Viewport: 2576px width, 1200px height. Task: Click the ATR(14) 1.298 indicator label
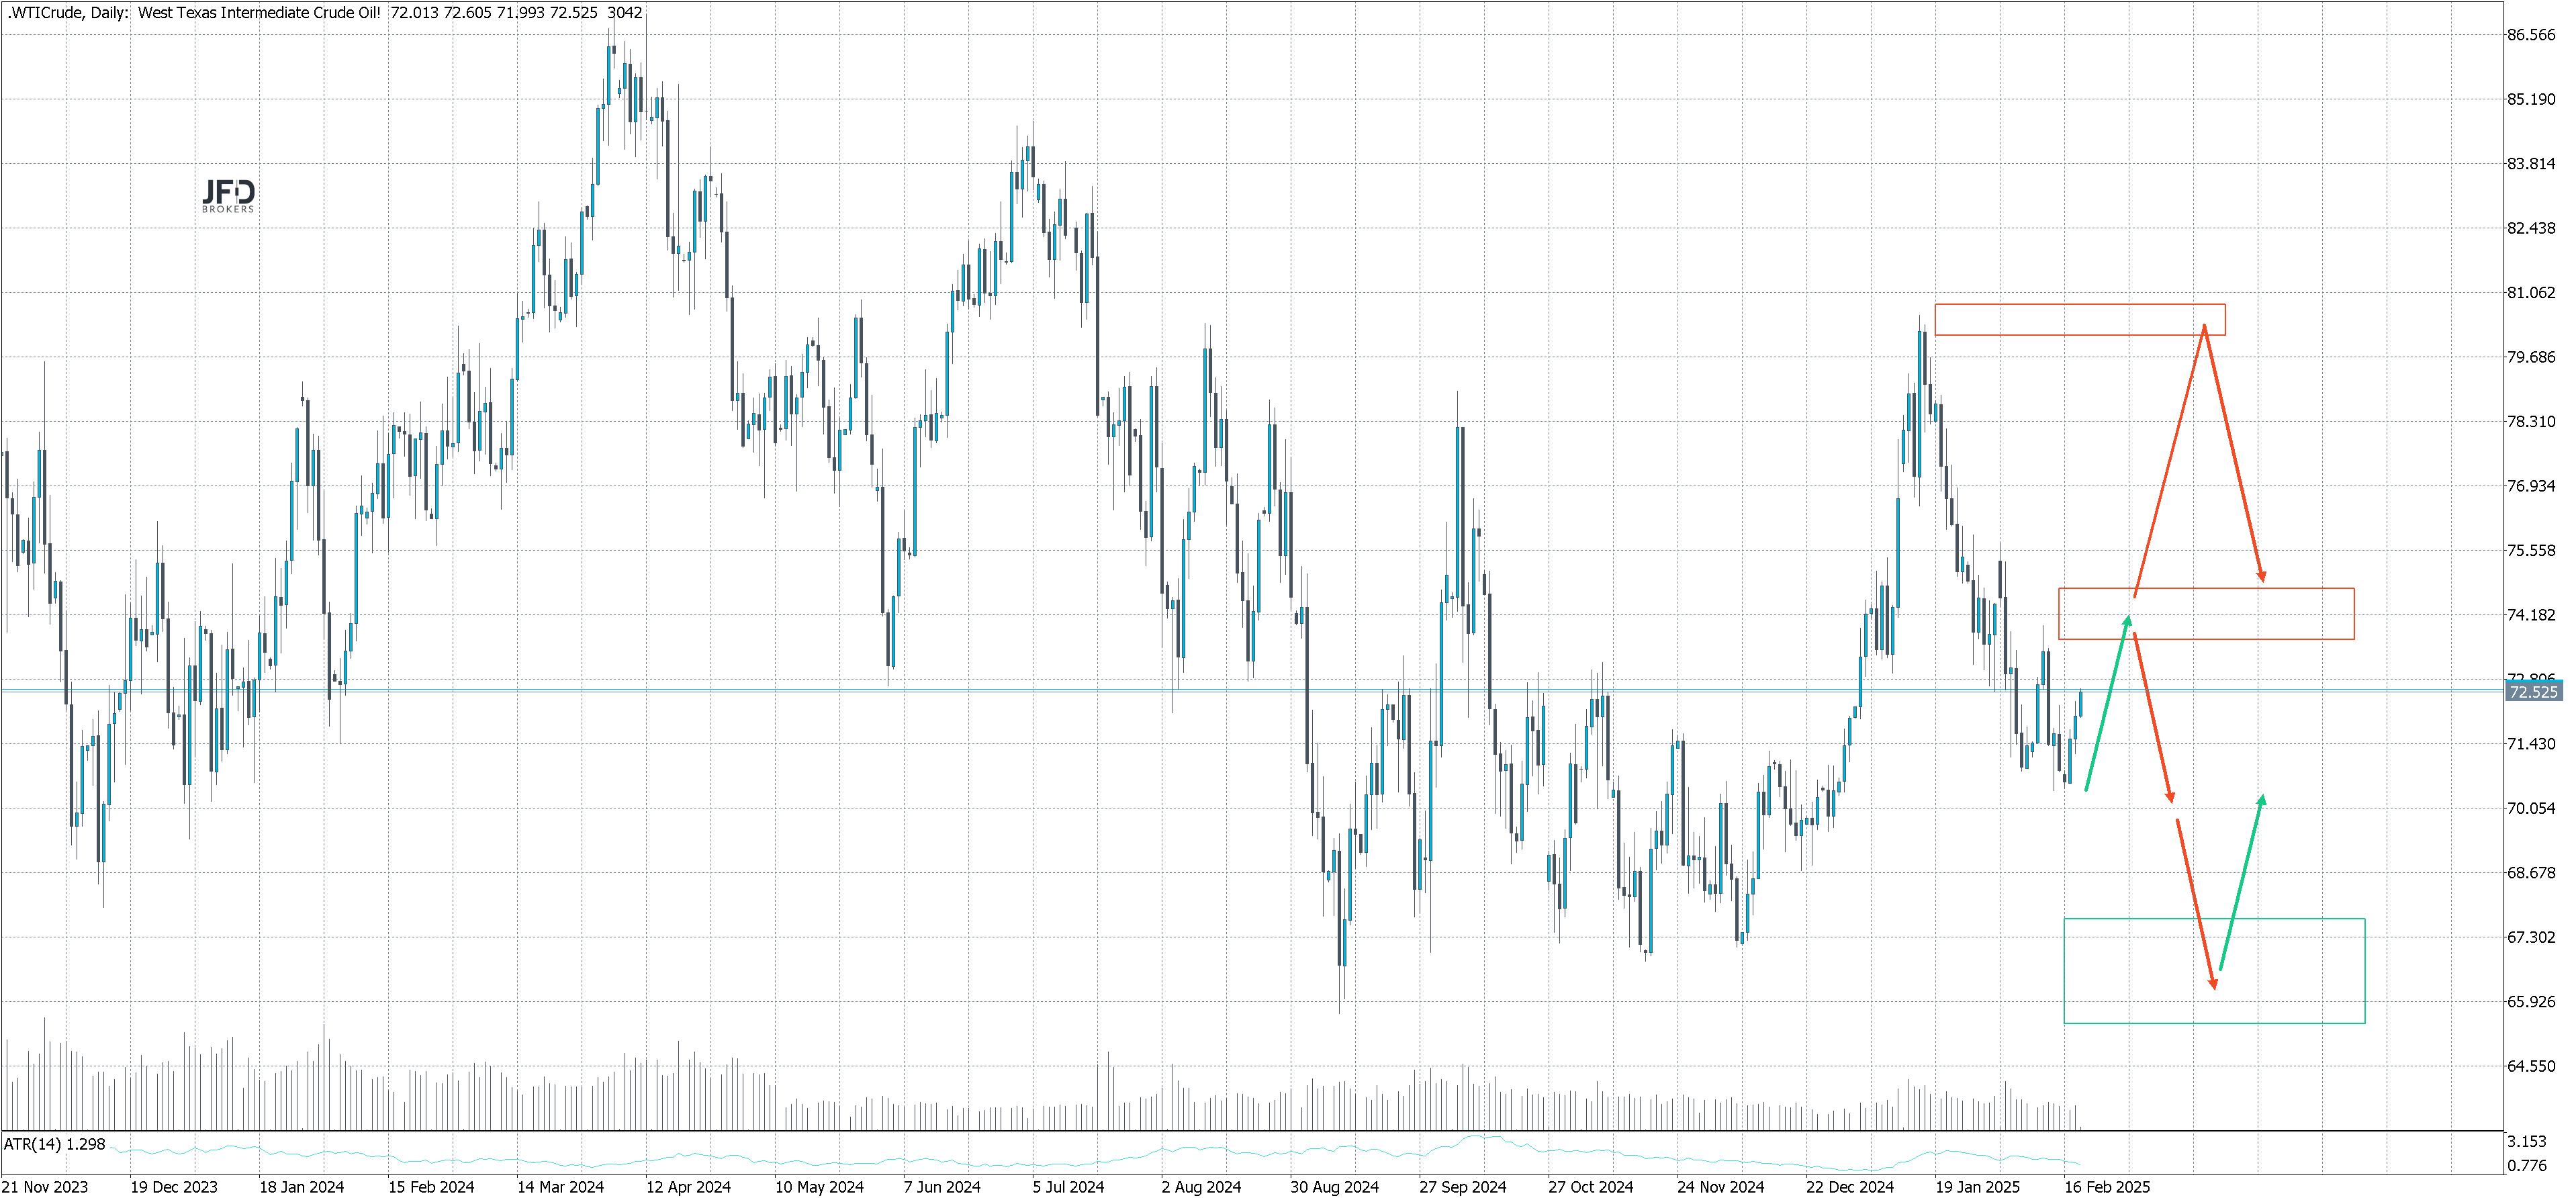55,1144
